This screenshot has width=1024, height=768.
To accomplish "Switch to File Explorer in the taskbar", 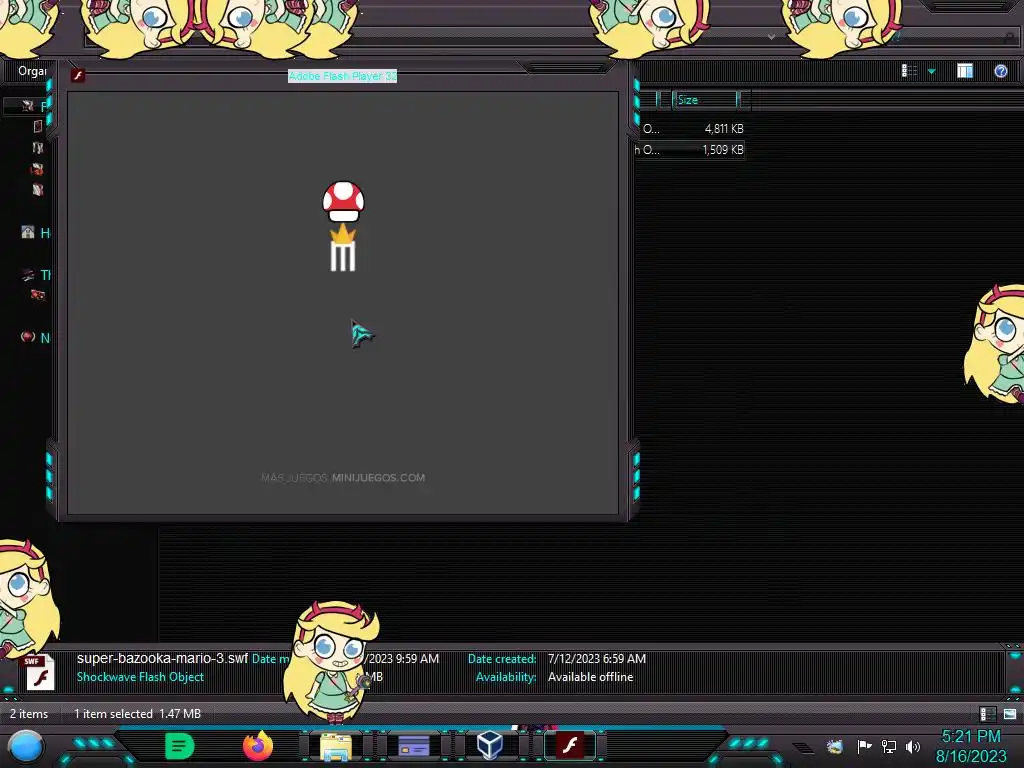I will (336, 746).
